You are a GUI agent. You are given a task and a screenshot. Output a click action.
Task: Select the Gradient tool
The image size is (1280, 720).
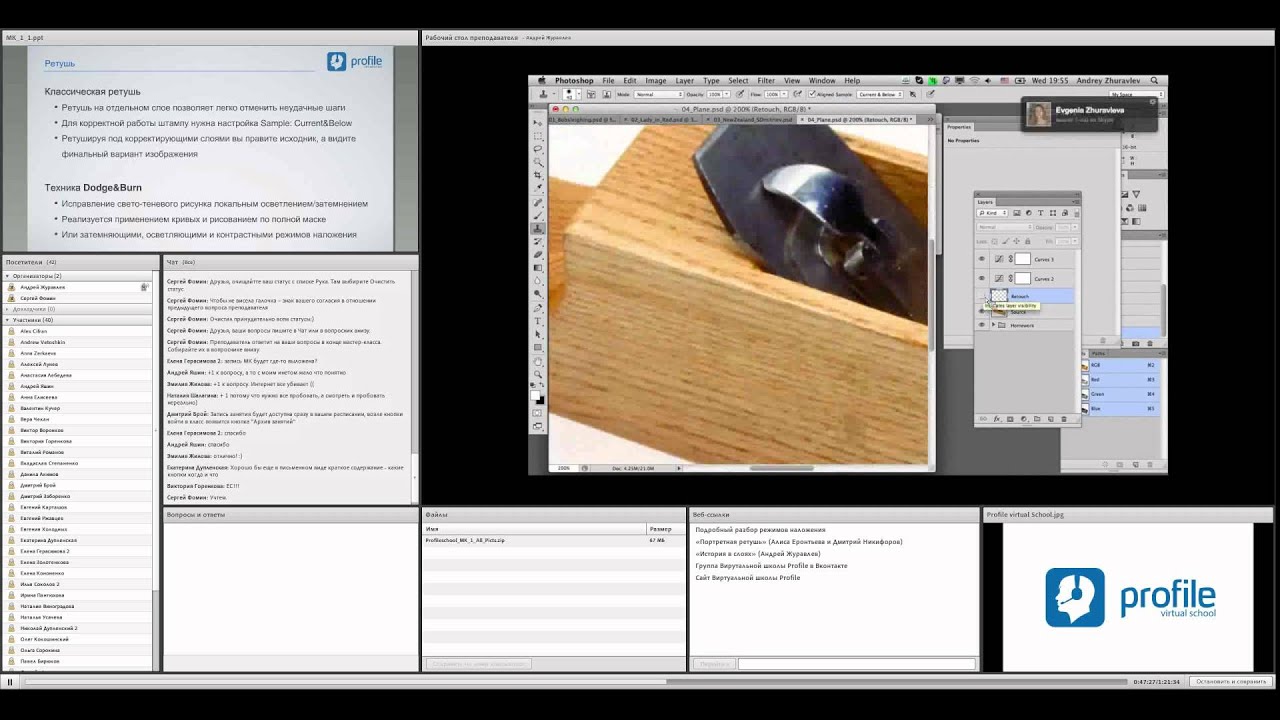click(538, 268)
